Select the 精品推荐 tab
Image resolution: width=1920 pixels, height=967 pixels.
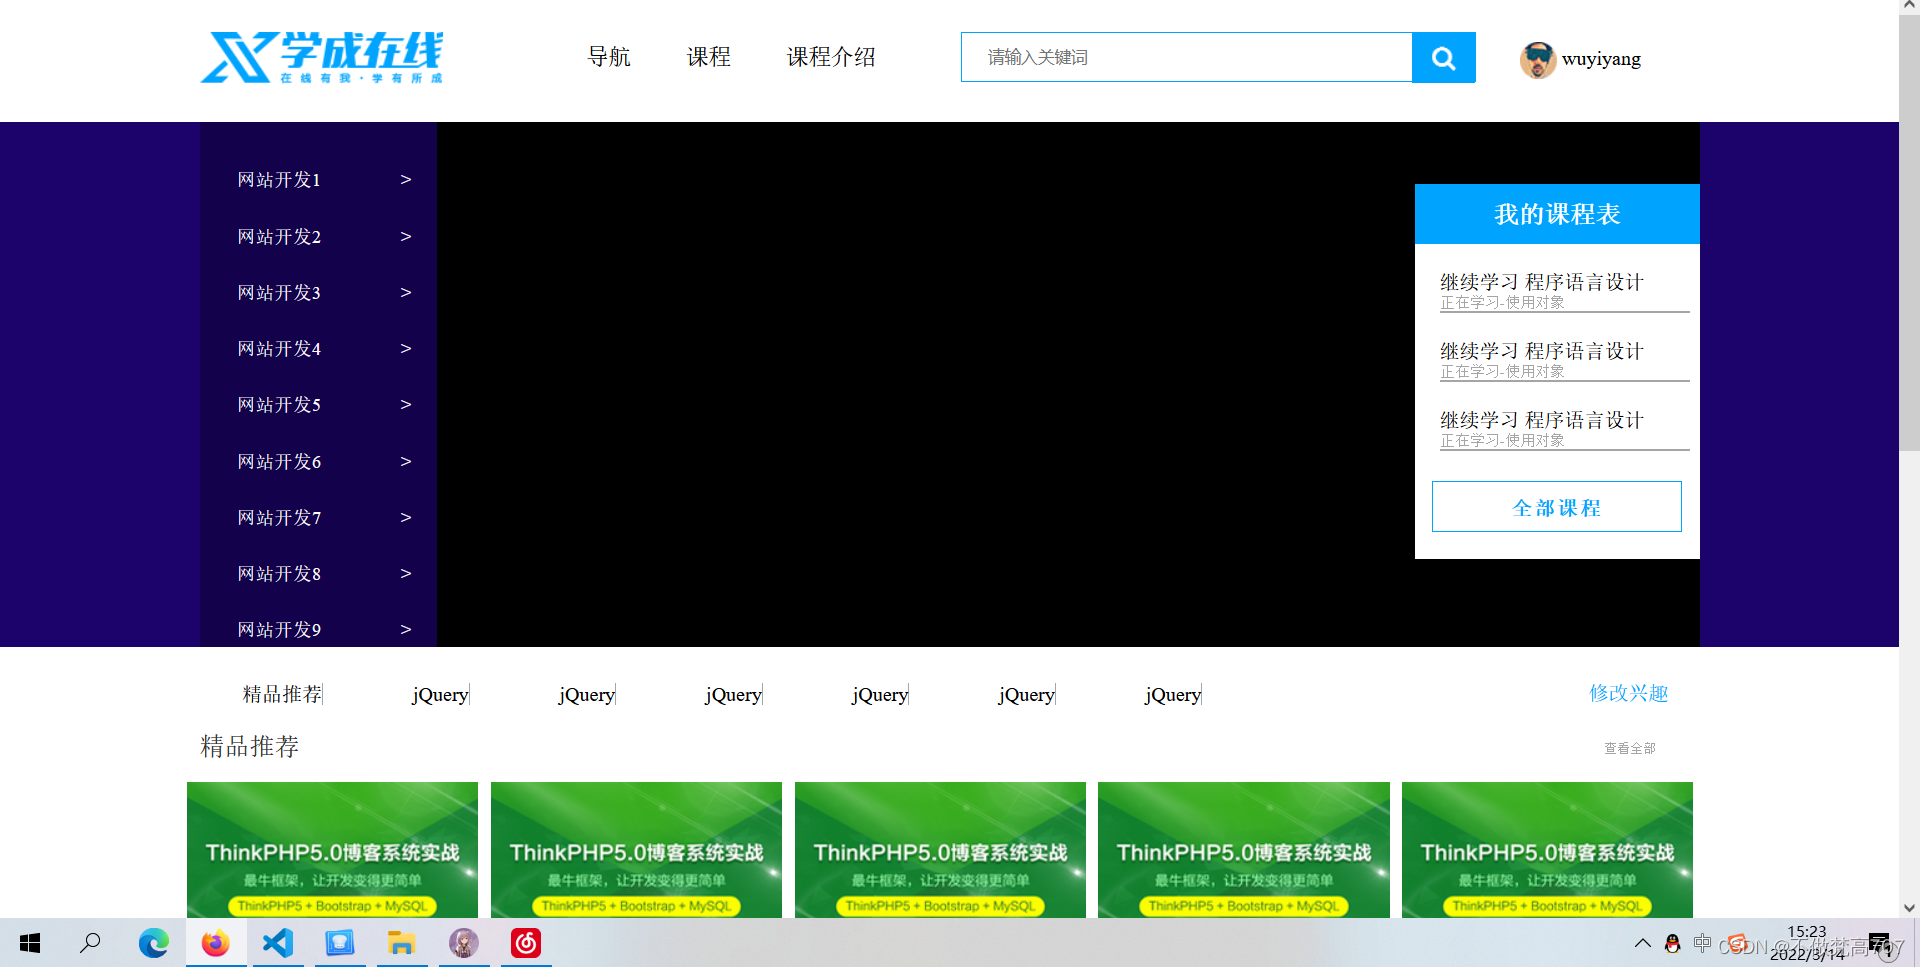coord(282,694)
